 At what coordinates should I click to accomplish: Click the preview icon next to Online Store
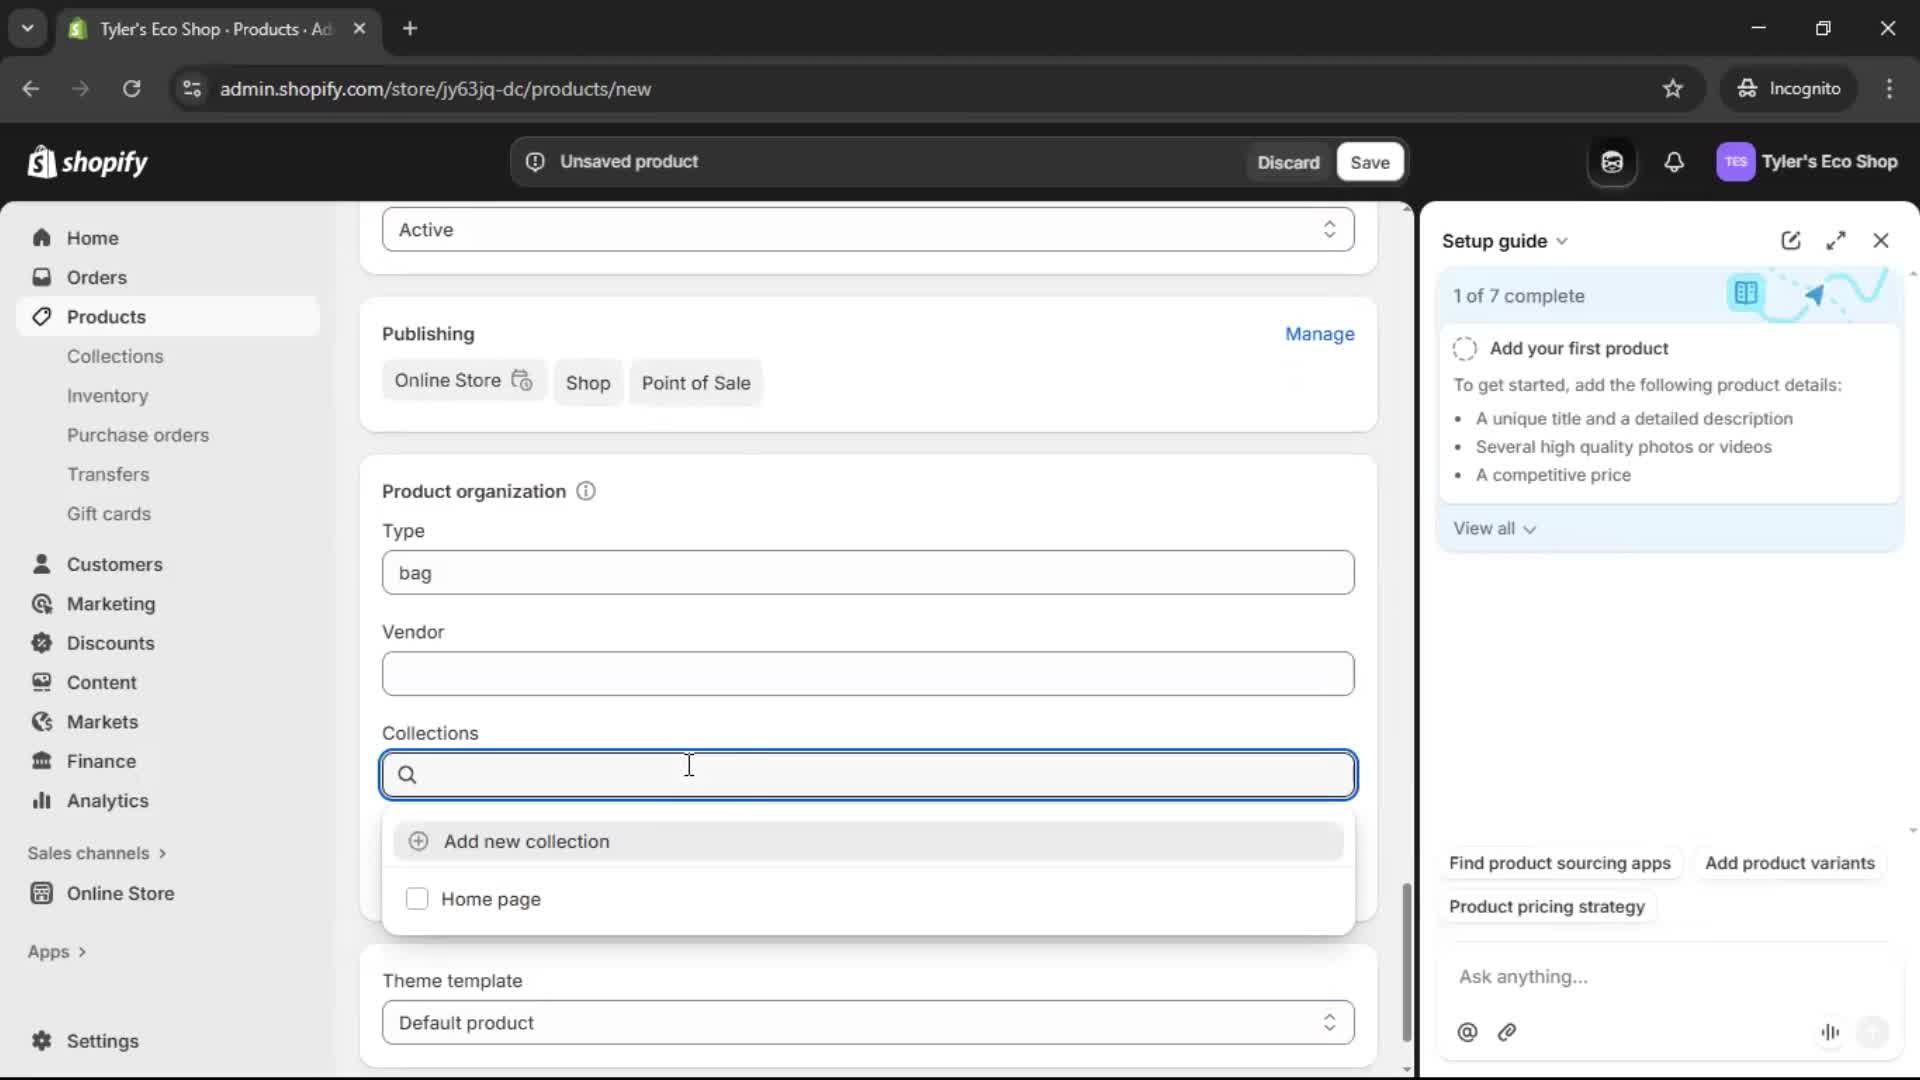522,381
